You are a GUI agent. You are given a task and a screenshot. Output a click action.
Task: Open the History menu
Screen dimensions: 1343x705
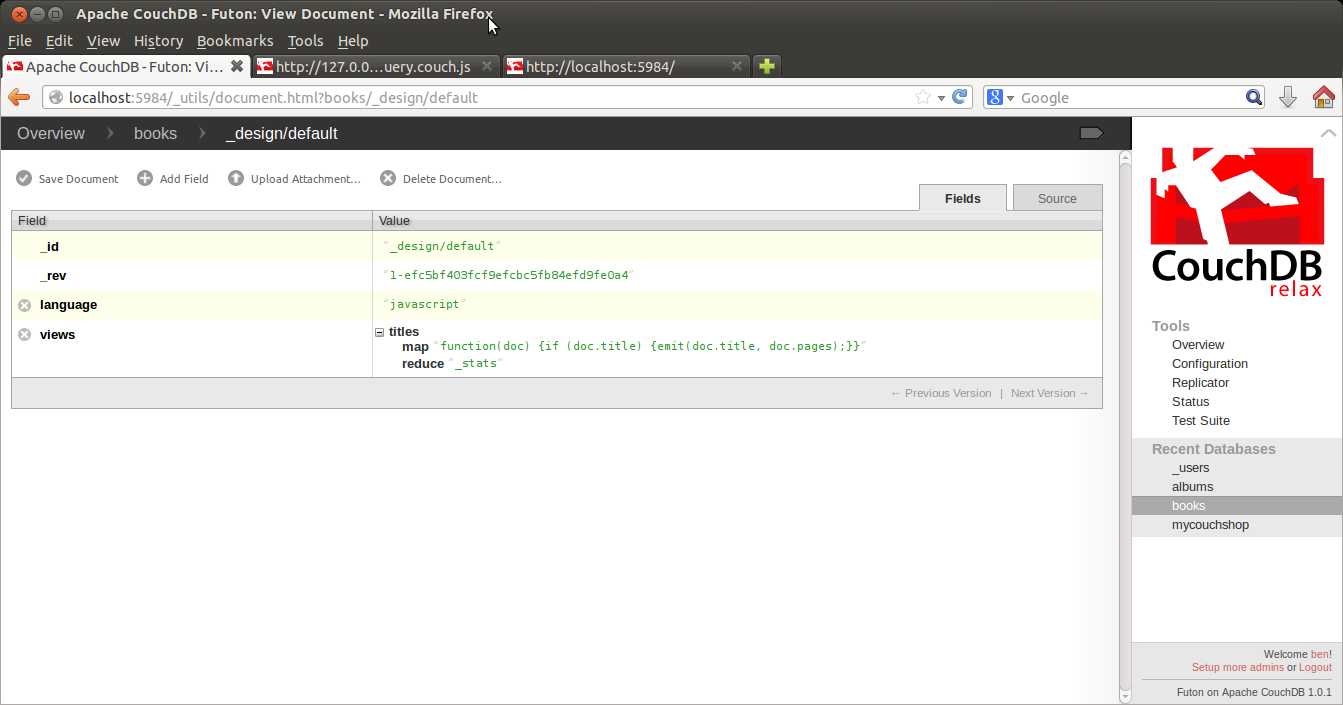point(158,41)
